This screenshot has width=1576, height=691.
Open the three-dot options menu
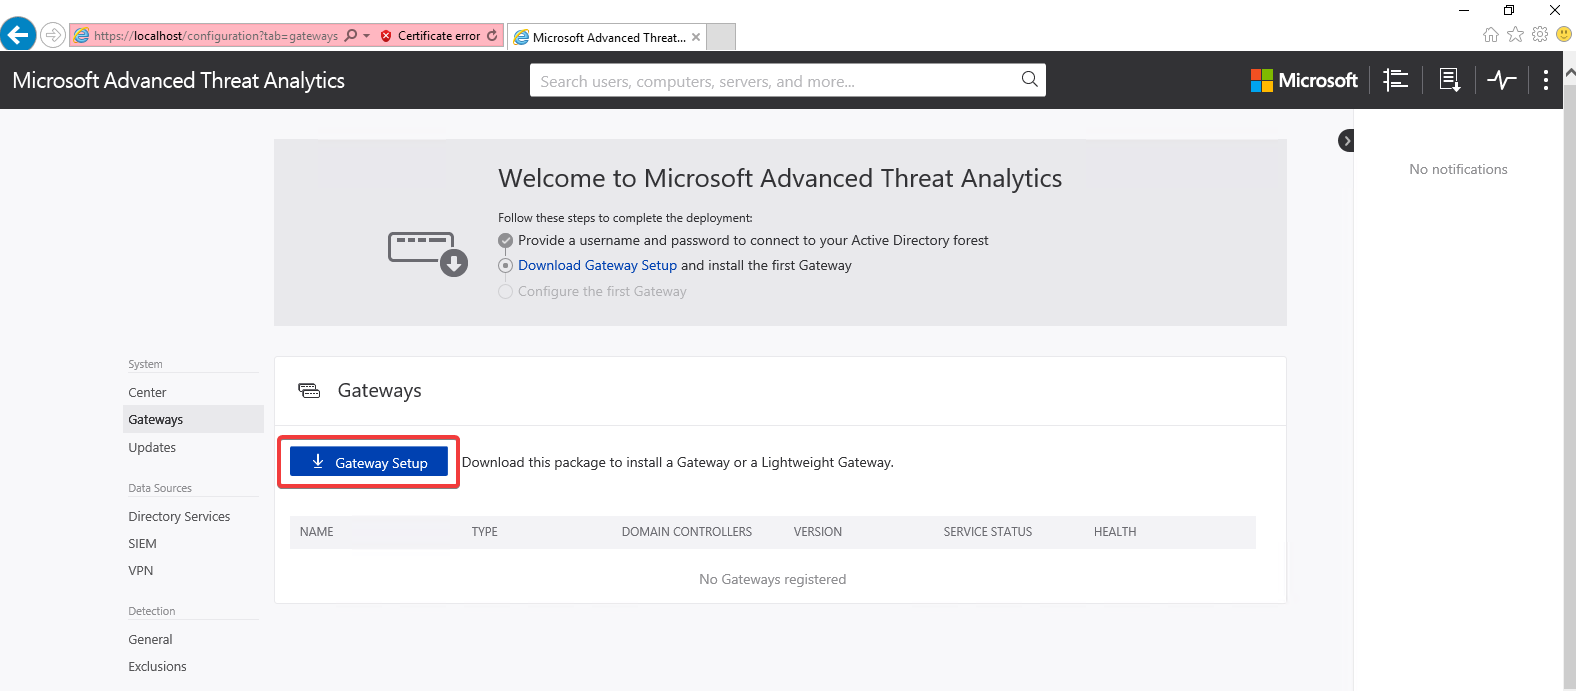coord(1546,80)
